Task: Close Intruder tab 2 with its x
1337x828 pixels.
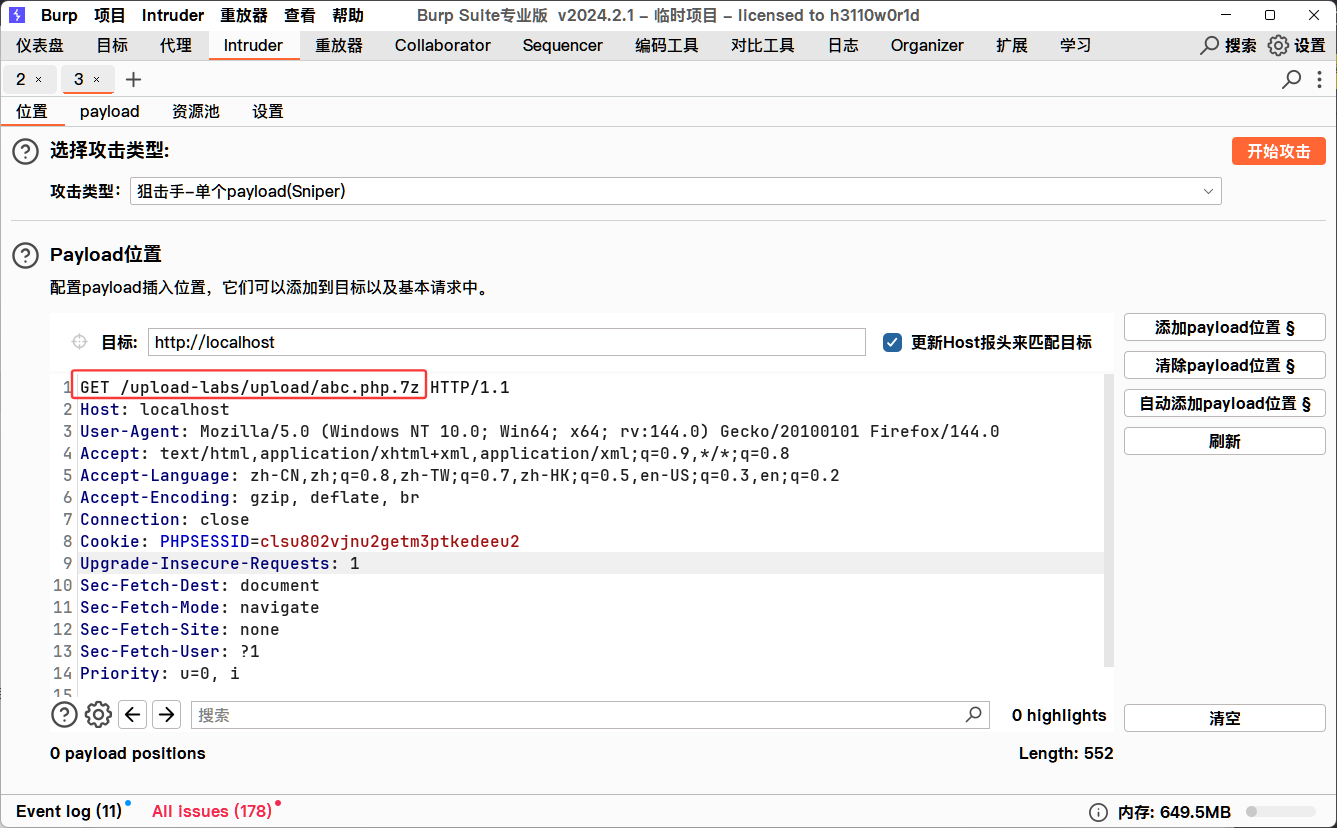Action: click(x=39, y=79)
